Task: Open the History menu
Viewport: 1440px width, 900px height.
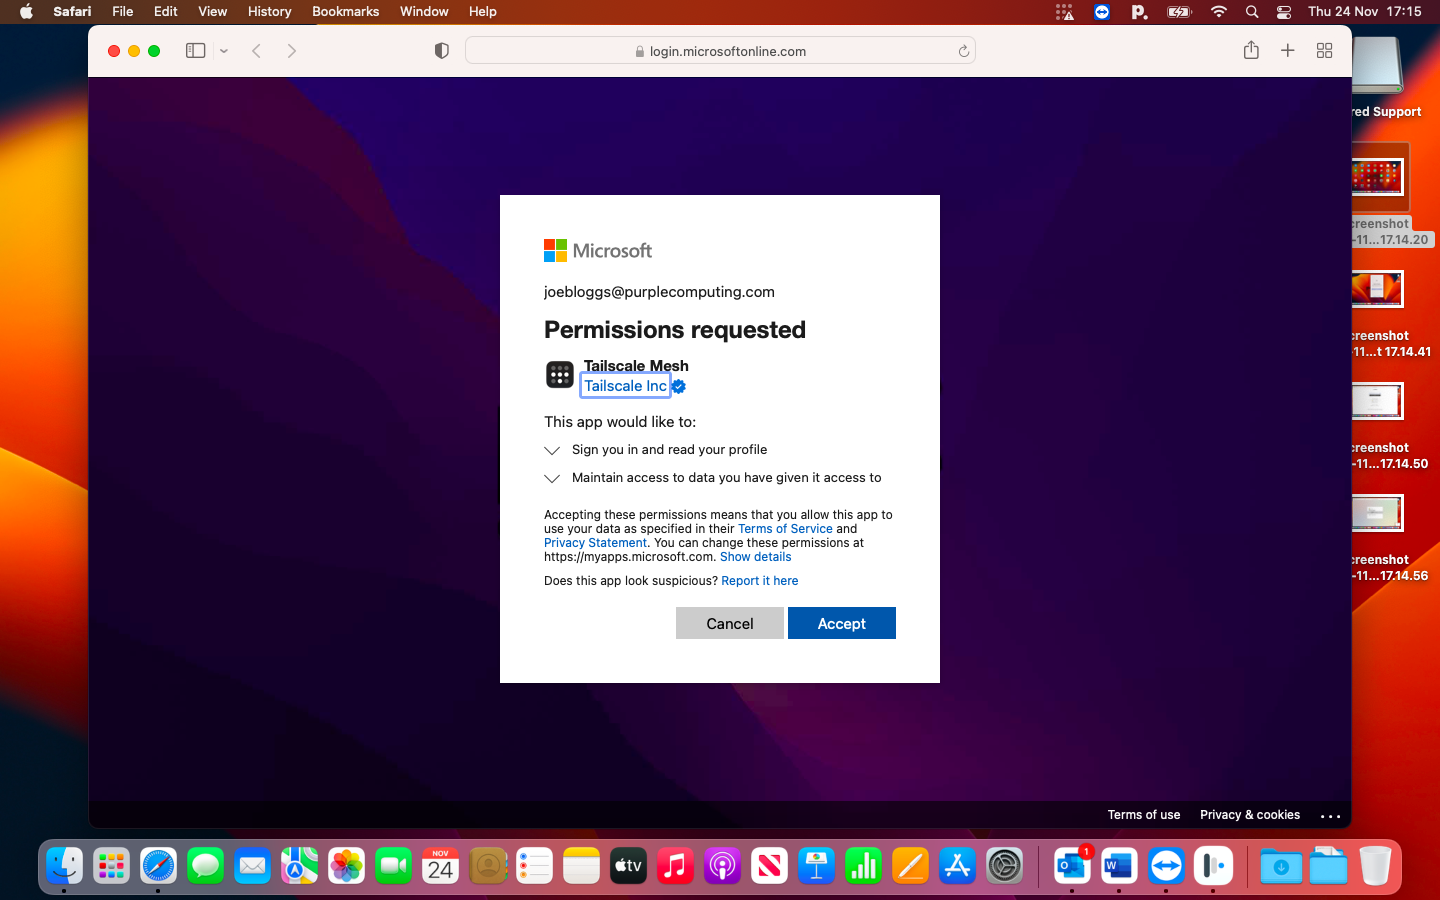Action: 269,11
